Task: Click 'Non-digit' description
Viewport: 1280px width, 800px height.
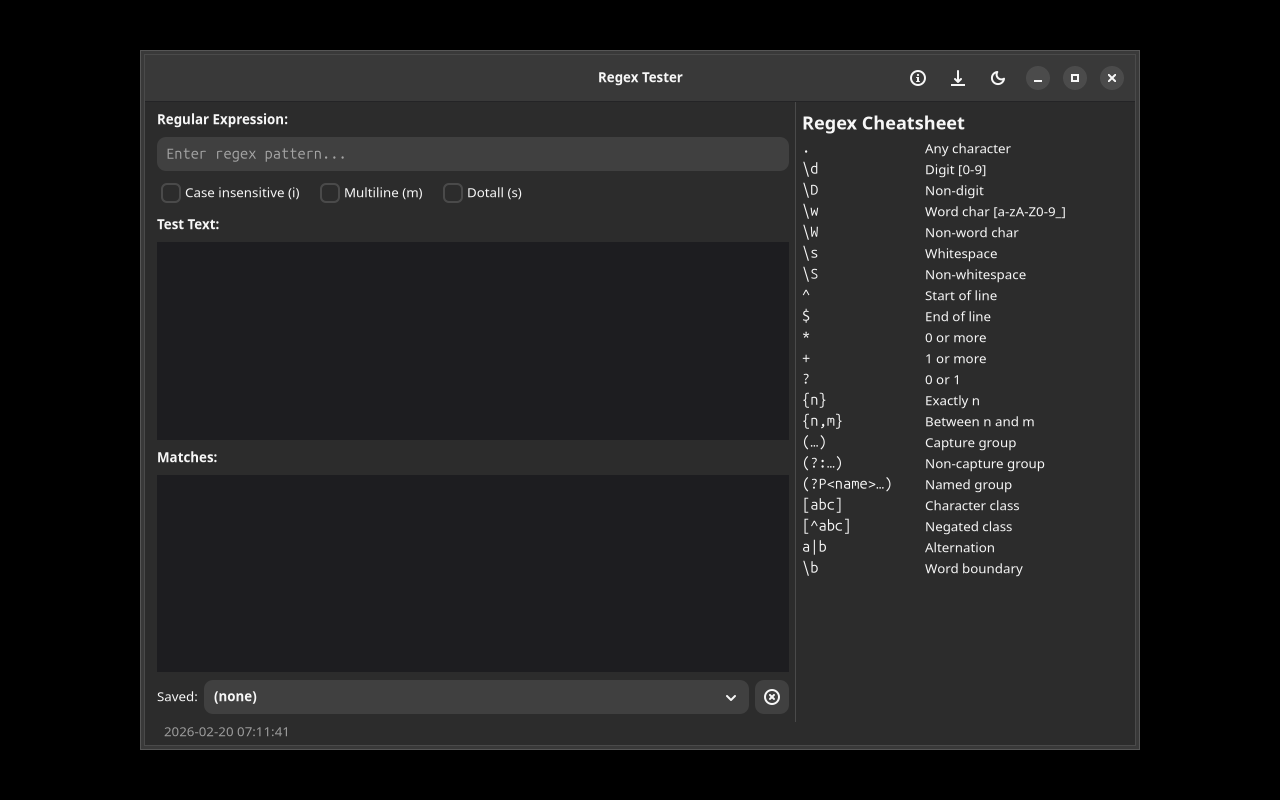Action: (954, 190)
